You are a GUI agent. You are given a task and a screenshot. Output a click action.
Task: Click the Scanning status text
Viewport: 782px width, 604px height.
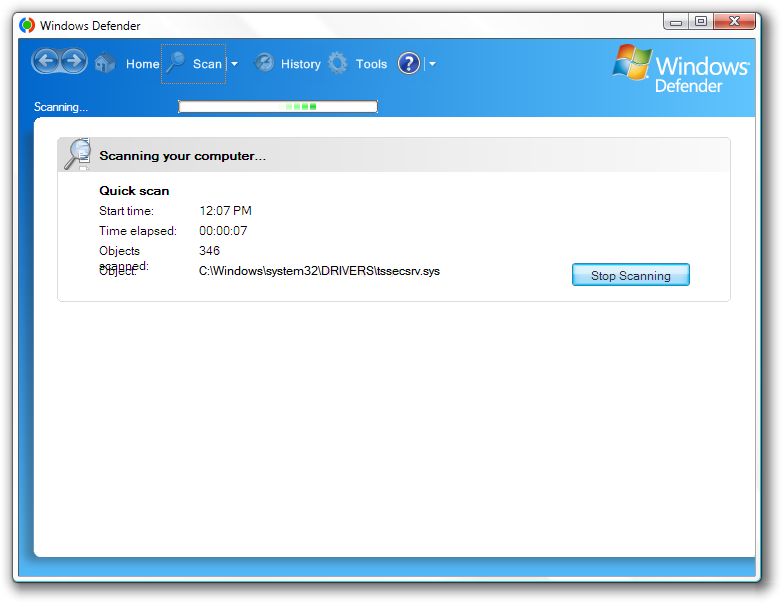click(61, 107)
